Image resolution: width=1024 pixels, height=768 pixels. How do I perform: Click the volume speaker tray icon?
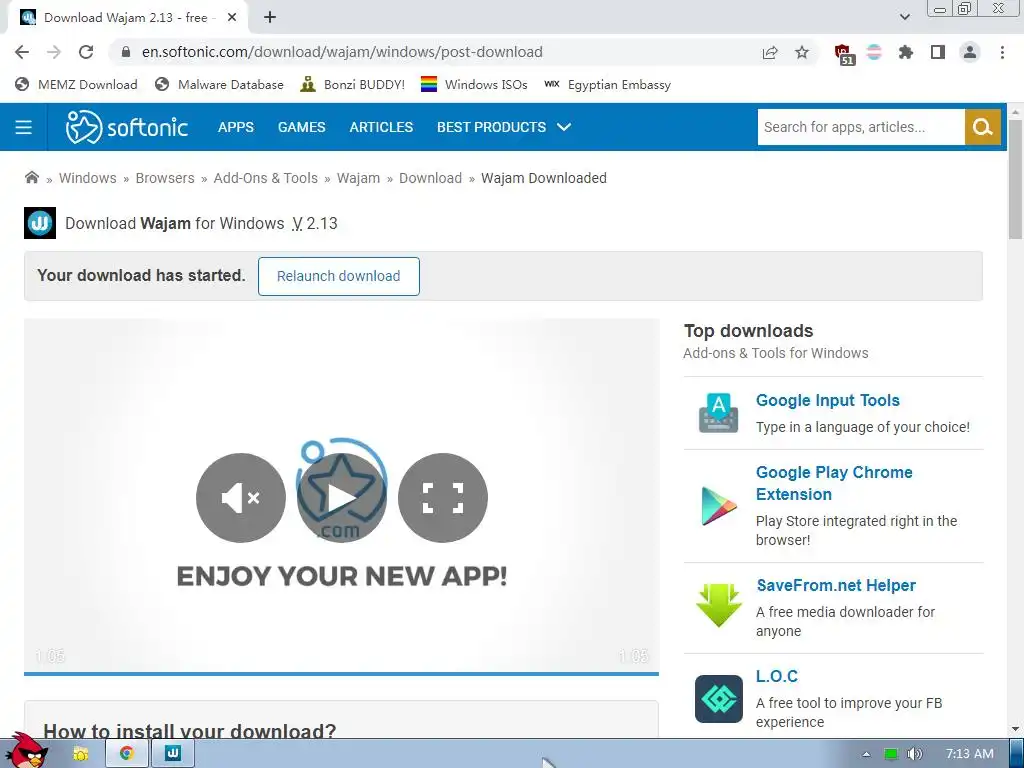click(915, 754)
